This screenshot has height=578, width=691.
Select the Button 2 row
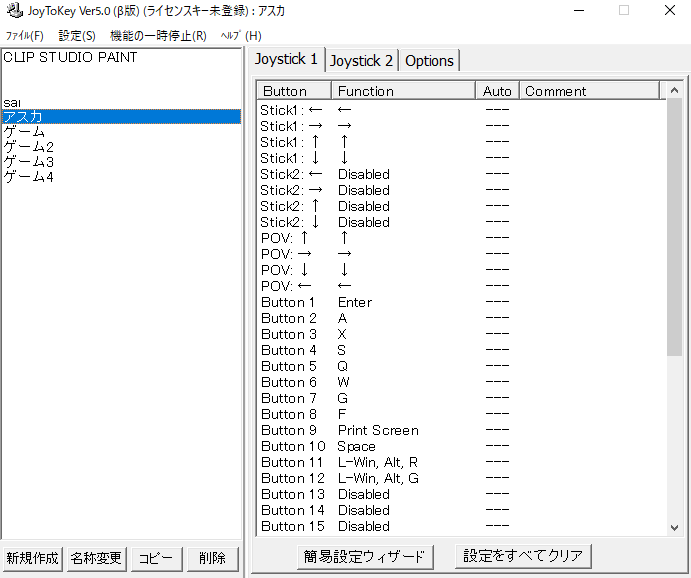461,318
